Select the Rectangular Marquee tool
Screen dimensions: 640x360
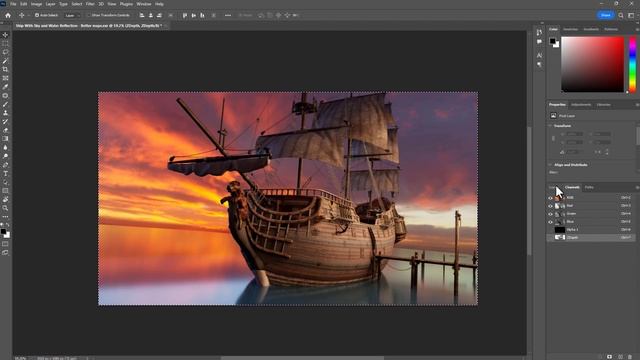pos(5,44)
